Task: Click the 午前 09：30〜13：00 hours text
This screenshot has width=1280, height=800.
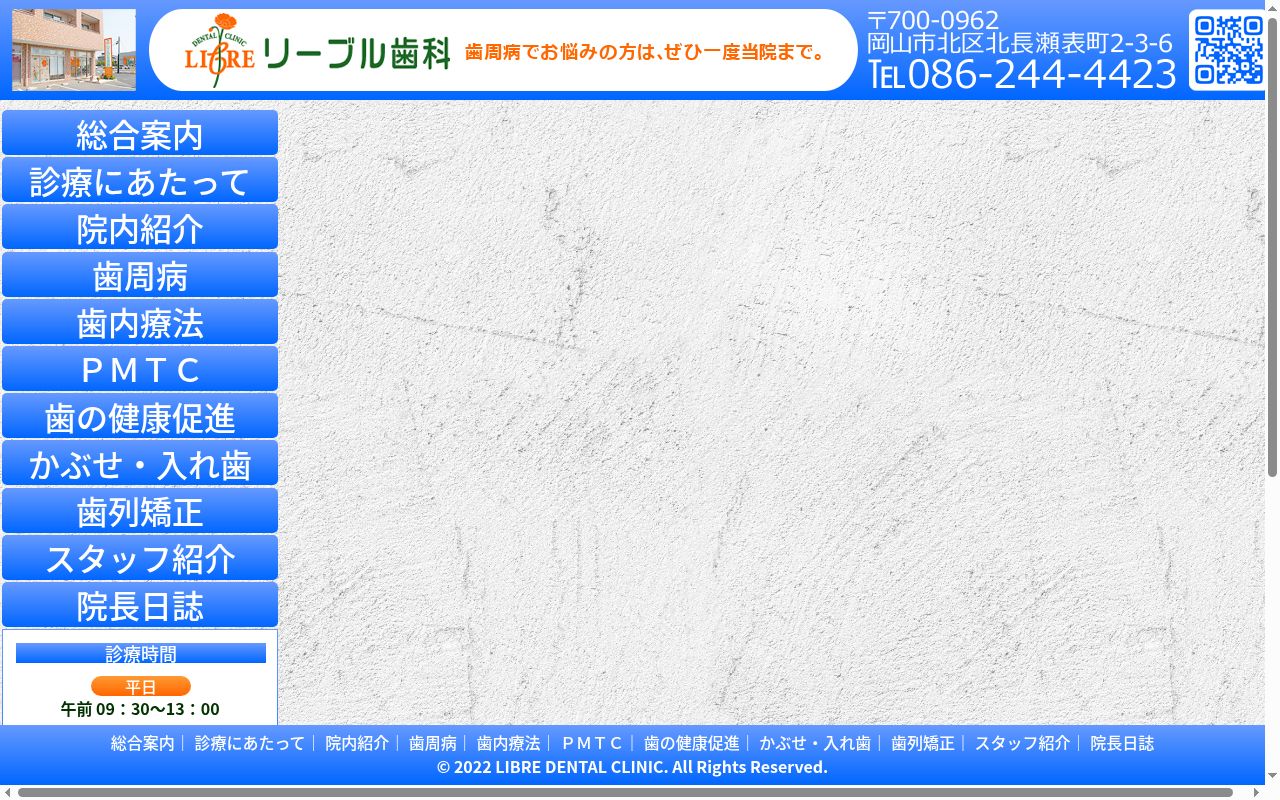Action: point(140,709)
